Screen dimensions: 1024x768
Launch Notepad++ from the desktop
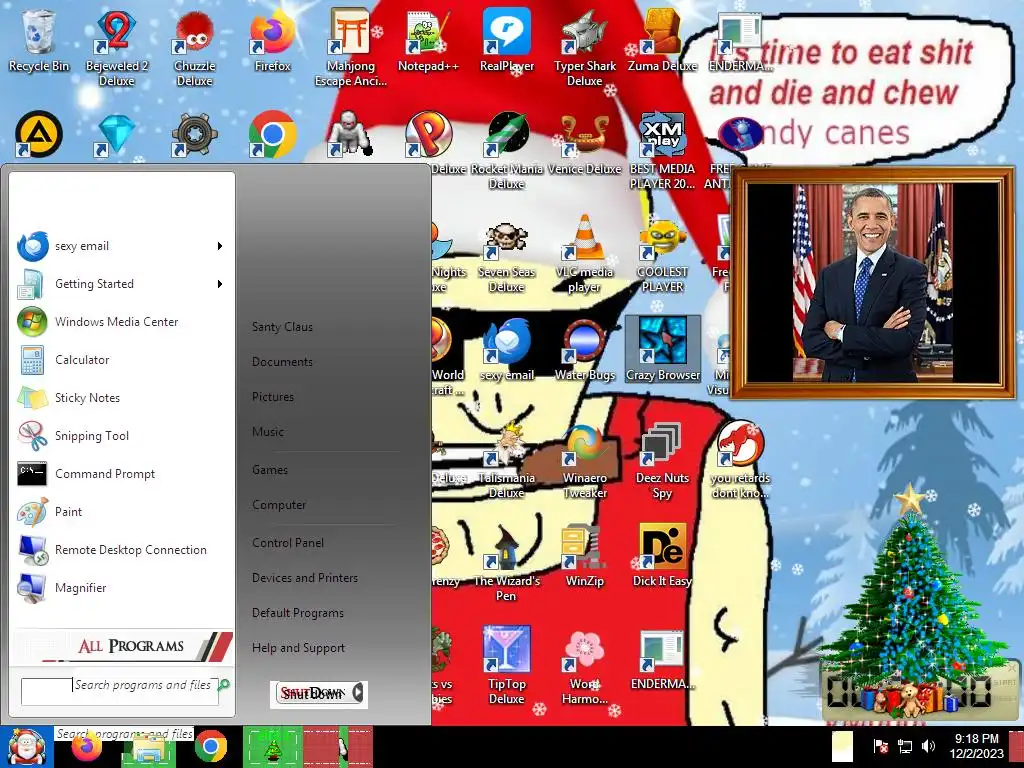[x=428, y=40]
